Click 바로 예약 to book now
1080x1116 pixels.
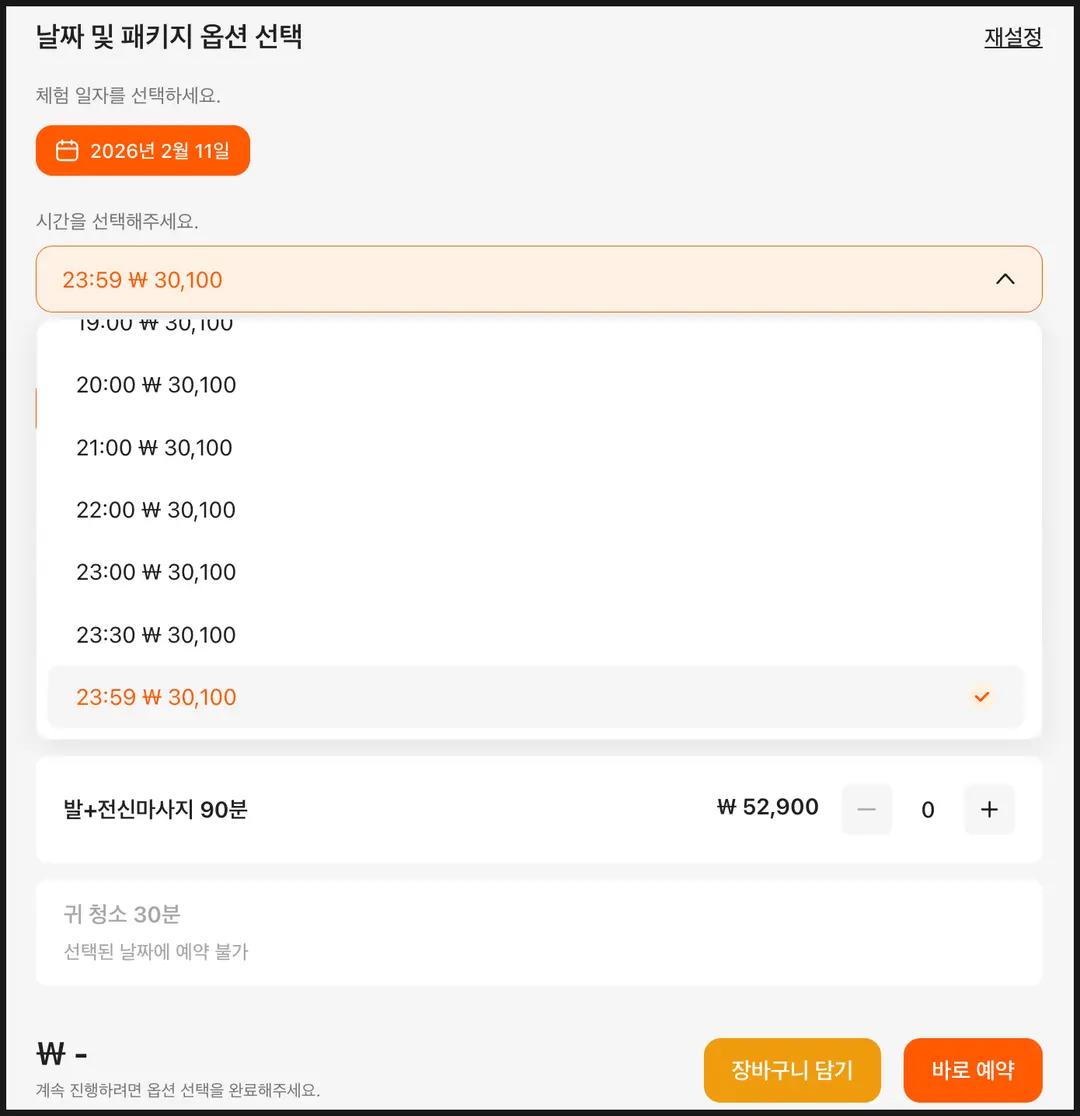[x=972, y=1070]
